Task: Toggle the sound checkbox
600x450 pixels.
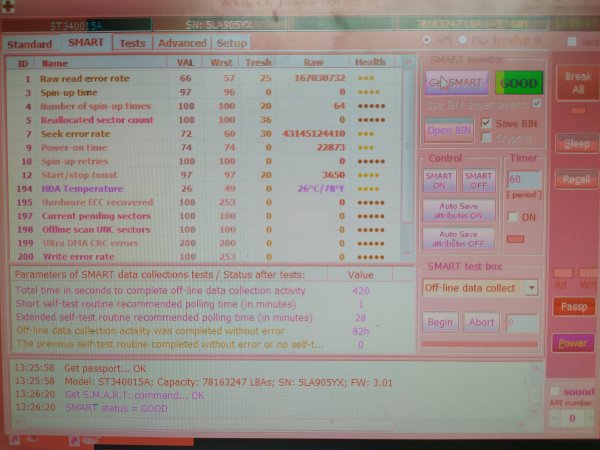Action: pos(555,392)
